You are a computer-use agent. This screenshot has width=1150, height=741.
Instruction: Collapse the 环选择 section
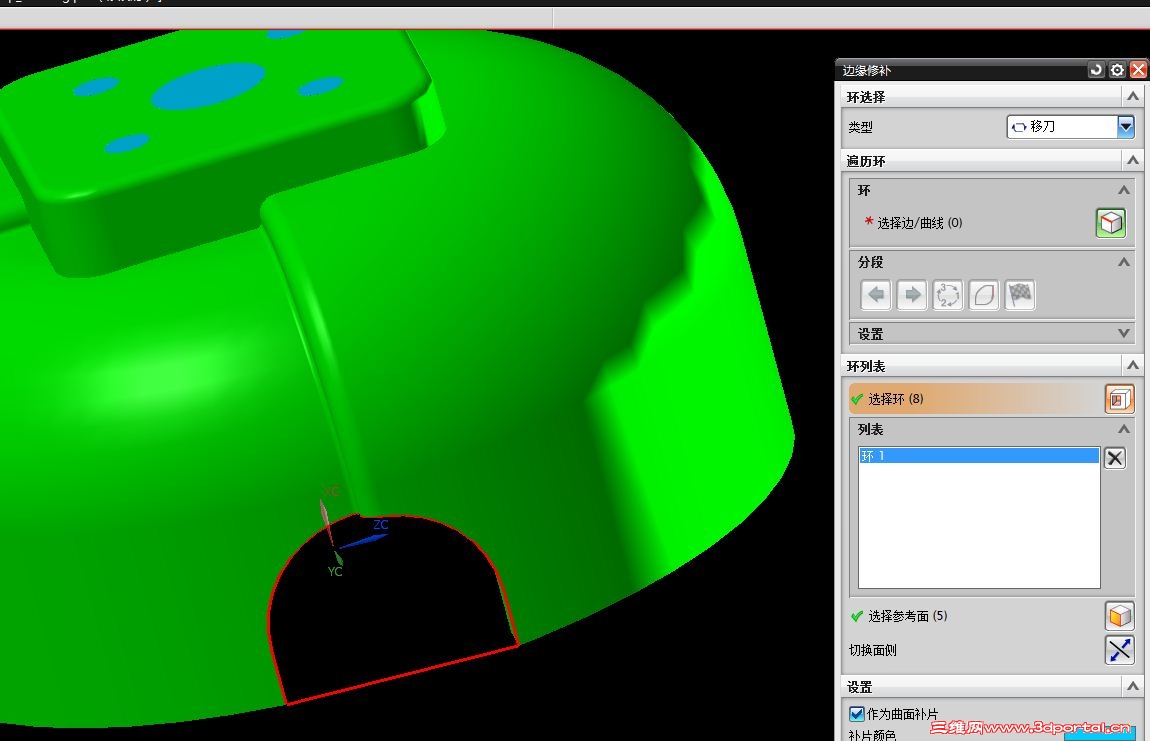click(x=1132, y=96)
